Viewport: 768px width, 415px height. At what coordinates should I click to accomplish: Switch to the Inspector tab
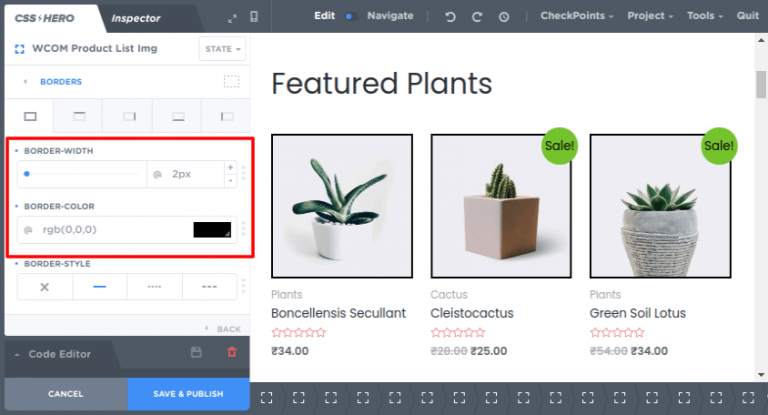coord(136,19)
